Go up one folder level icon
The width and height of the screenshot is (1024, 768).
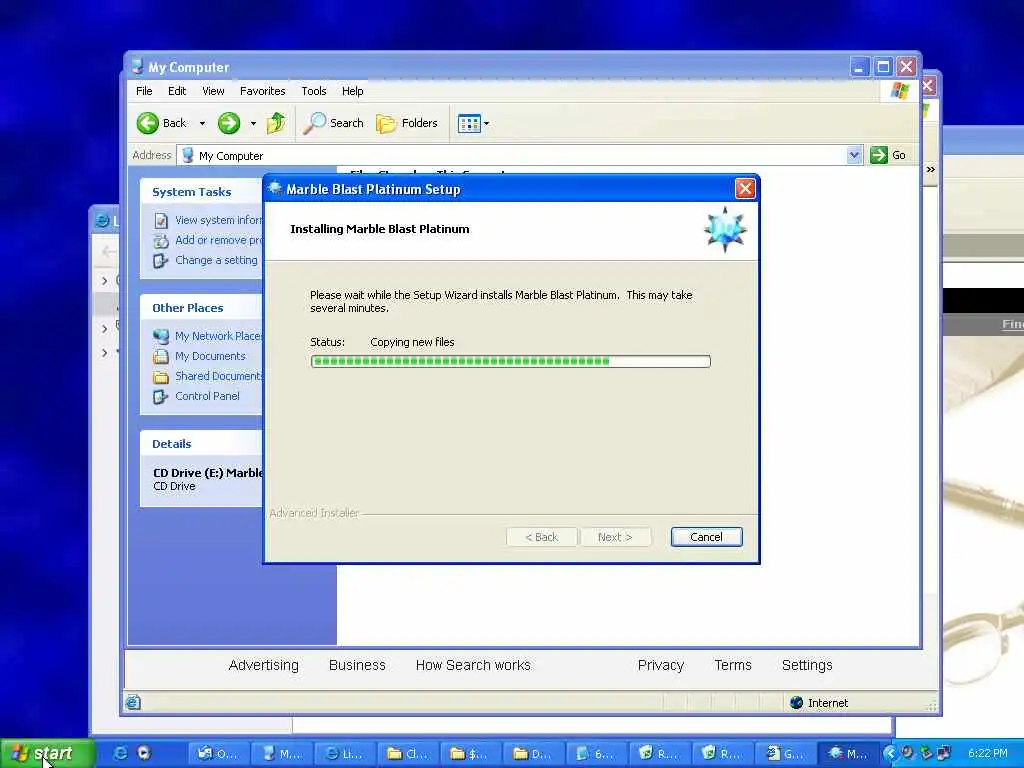(x=276, y=123)
